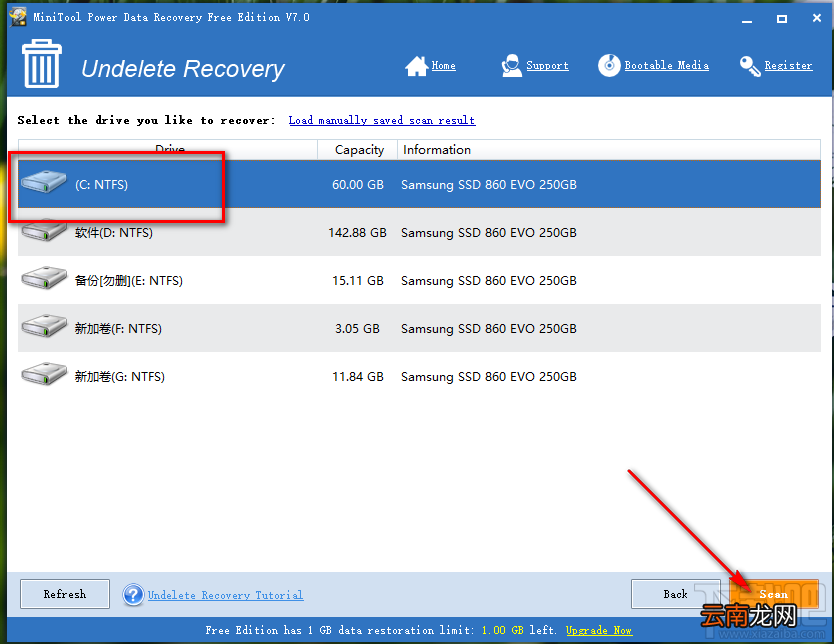Click the 11.84 GB capacity cell
The width and height of the screenshot is (834, 644).
pyautogui.click(x=358, y=377)
